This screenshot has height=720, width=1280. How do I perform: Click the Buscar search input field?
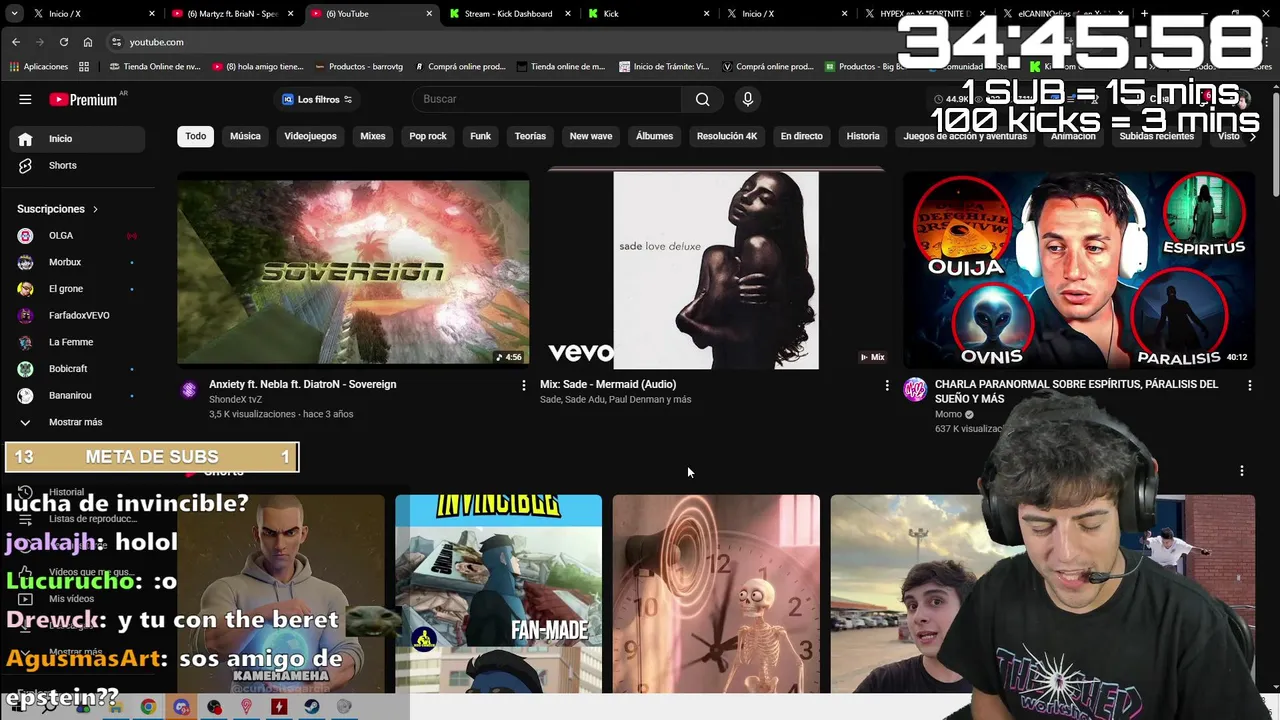(x=546, y=99)
